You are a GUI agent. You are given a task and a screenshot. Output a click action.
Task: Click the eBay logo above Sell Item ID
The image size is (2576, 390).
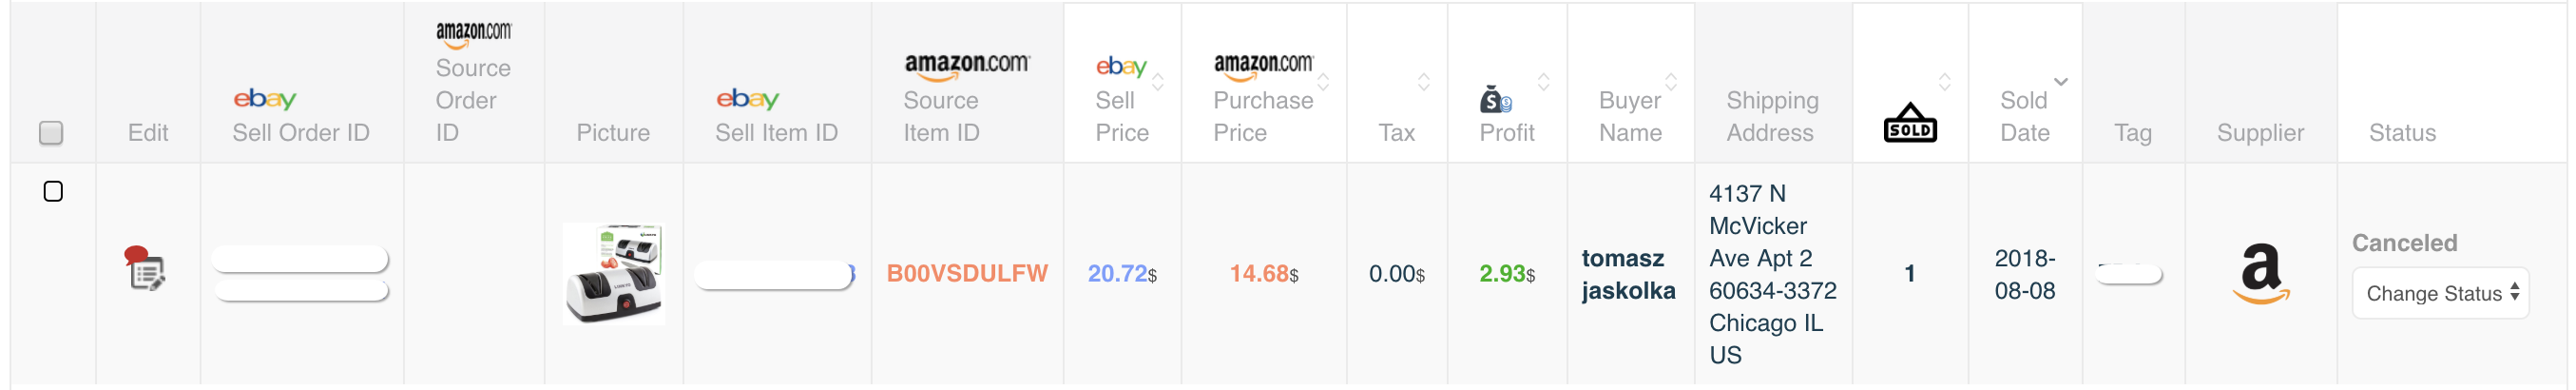pyautogui.click(x=747, y=99)
